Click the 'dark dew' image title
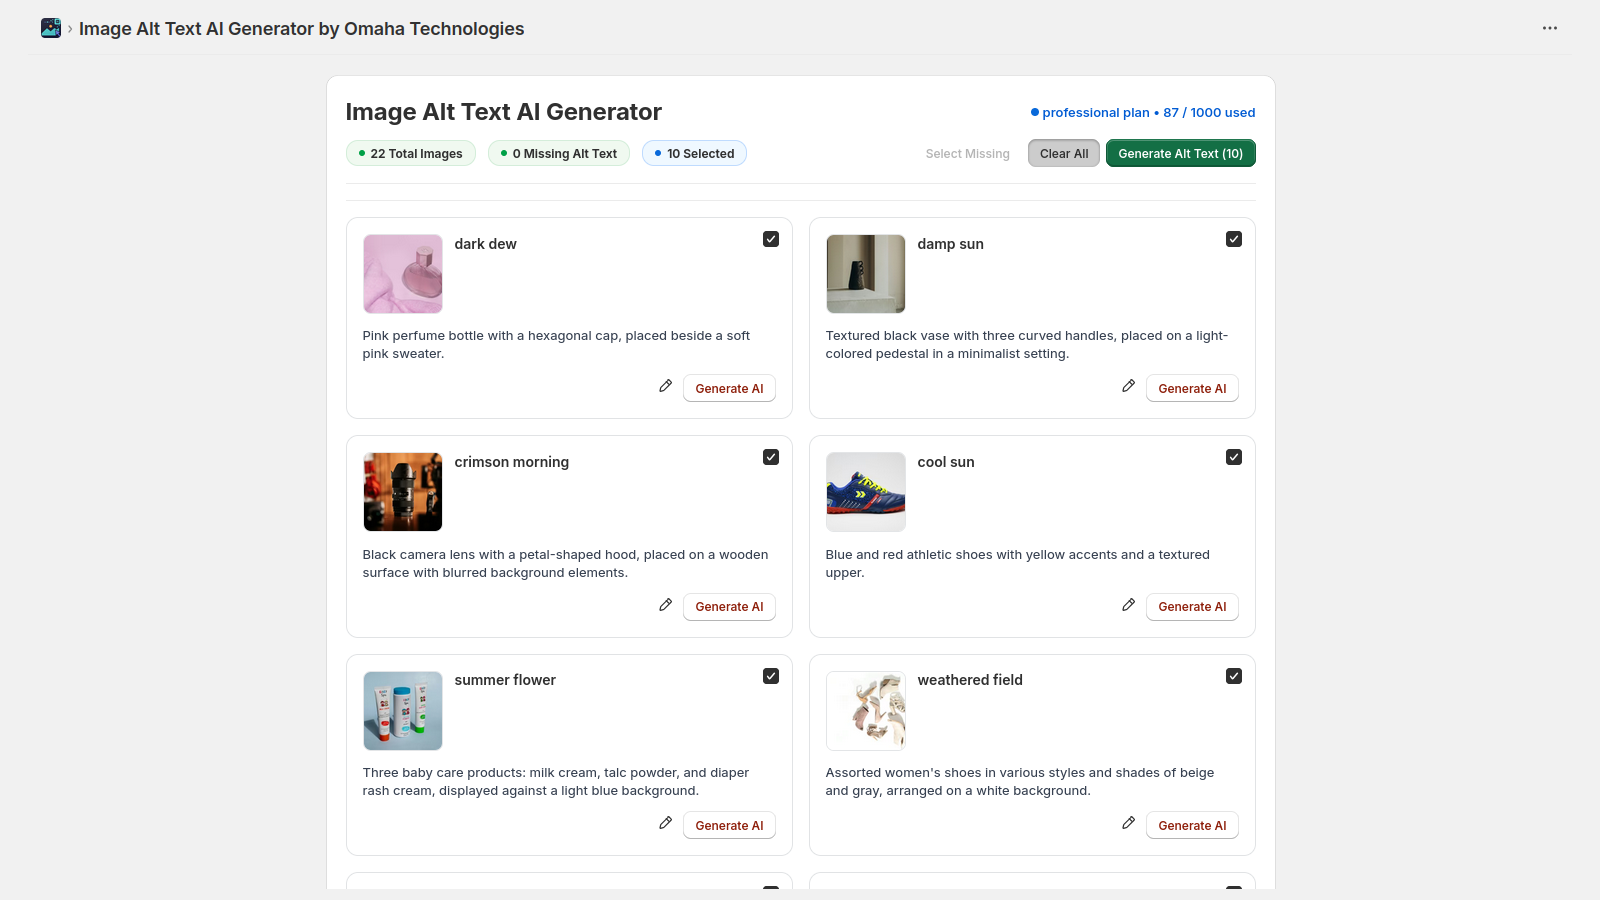This screenshot has width=1600, height=900. 485,244
